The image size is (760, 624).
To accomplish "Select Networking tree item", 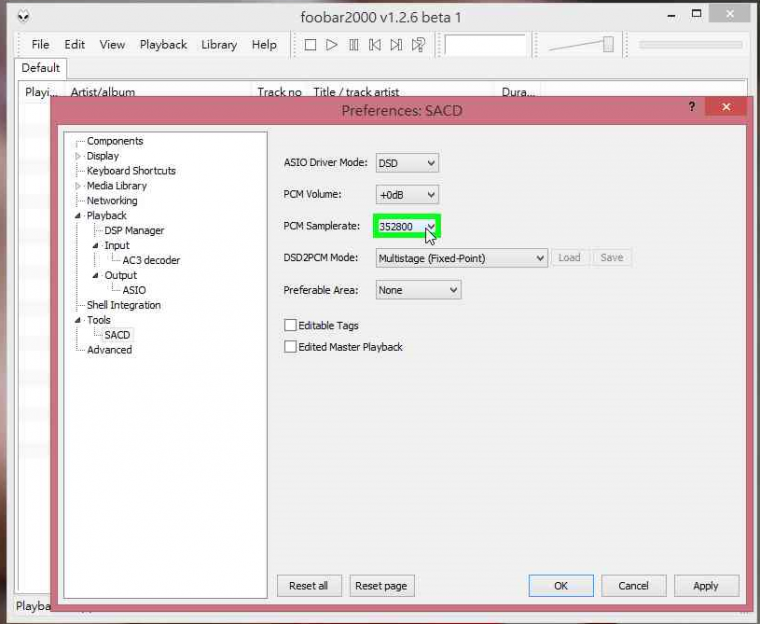I will (x=112, y=201).
